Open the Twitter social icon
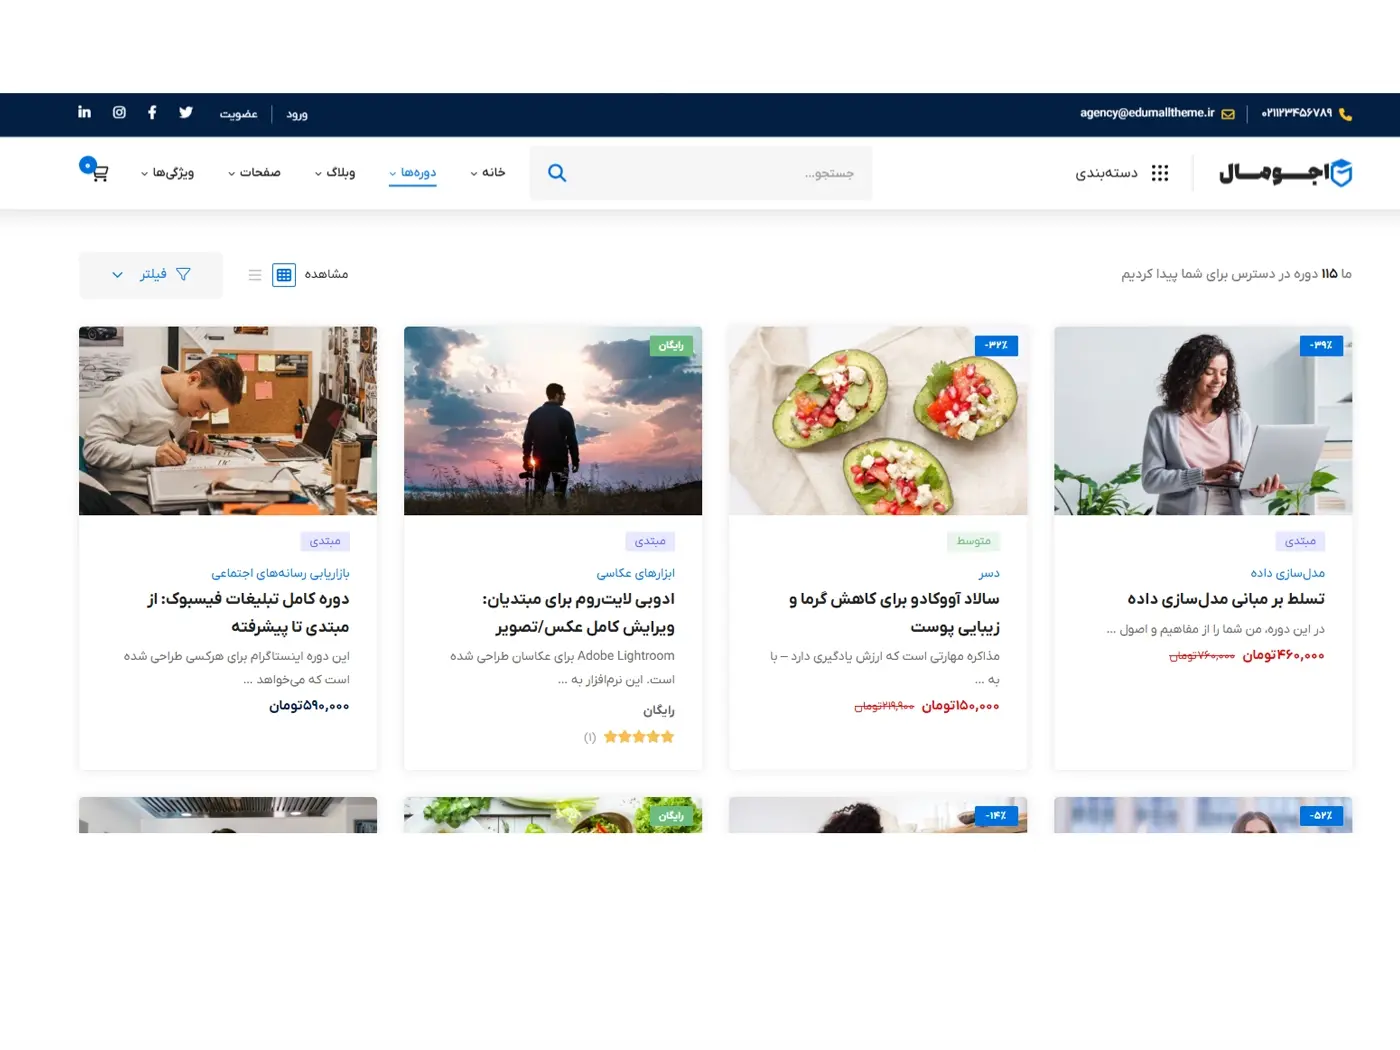The height and width of the screenshot is (1050, 1400). point(185,112)
